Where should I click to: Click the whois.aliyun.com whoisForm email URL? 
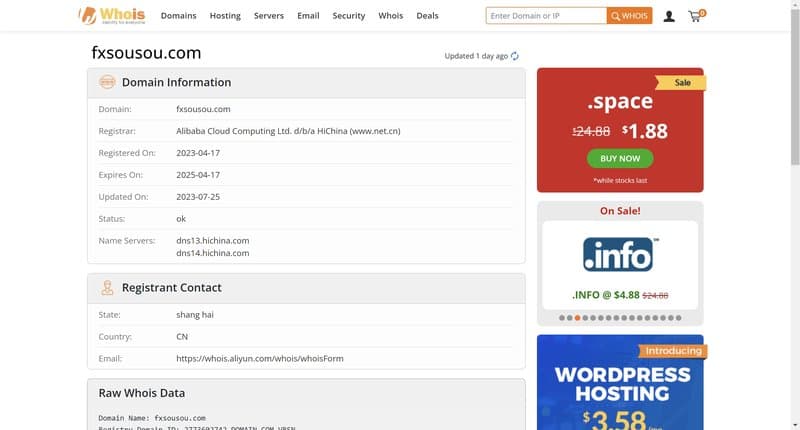tap(260, 359)
